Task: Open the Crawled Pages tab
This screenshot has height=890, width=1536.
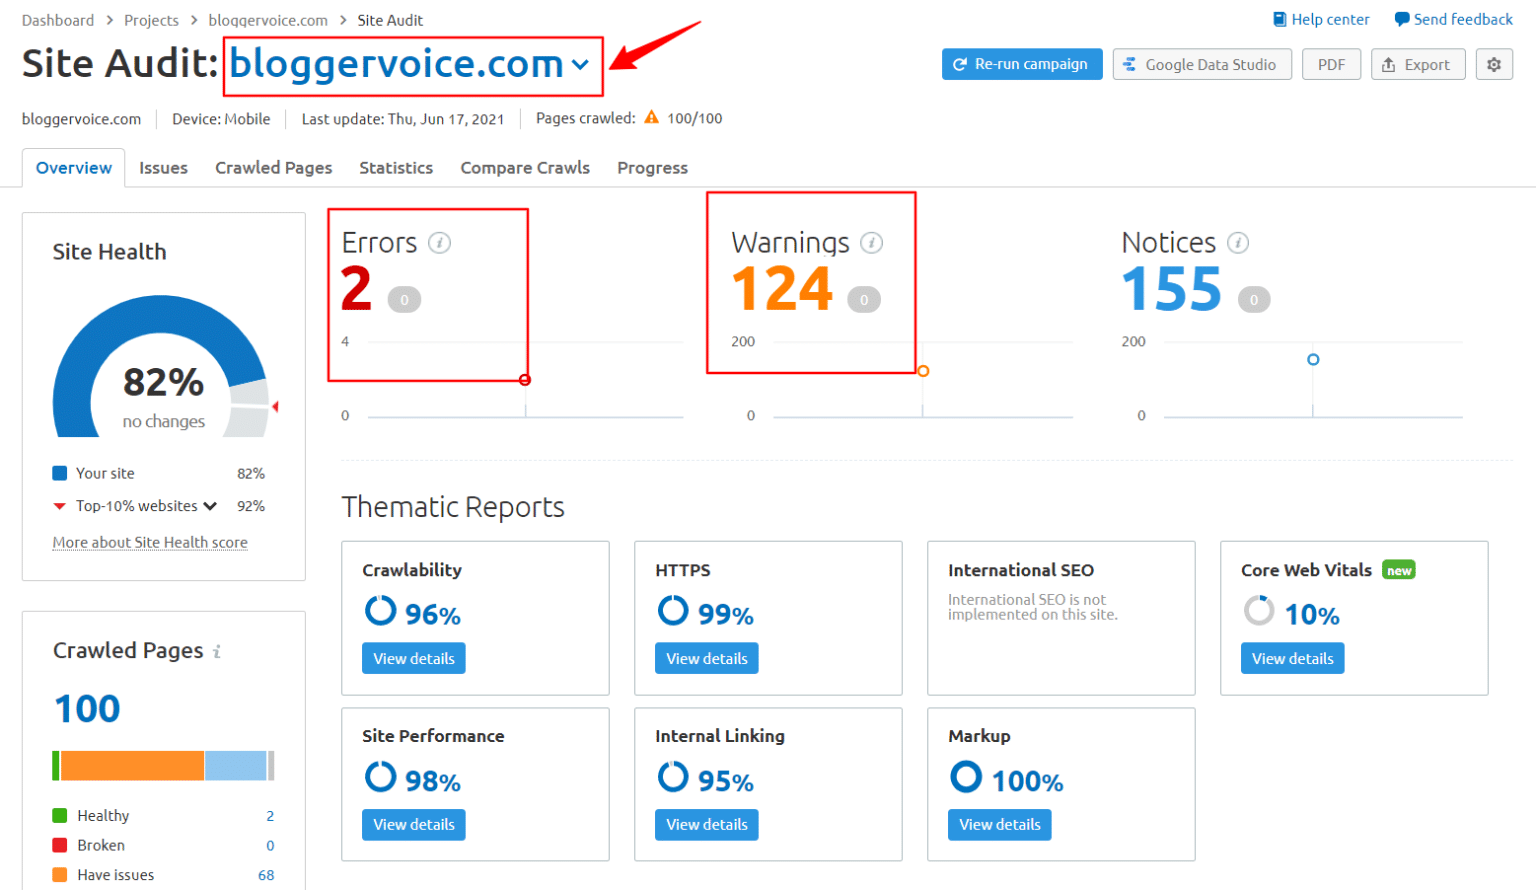Action: coord(274,168)
